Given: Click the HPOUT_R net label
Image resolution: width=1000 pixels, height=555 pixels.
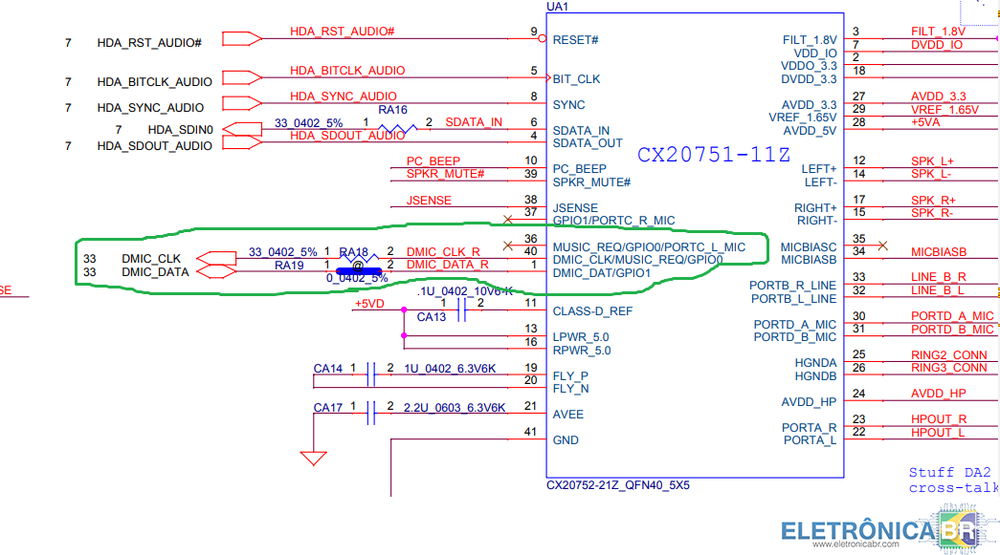Looking at the screenshot, I should click(x=938, y=419).
